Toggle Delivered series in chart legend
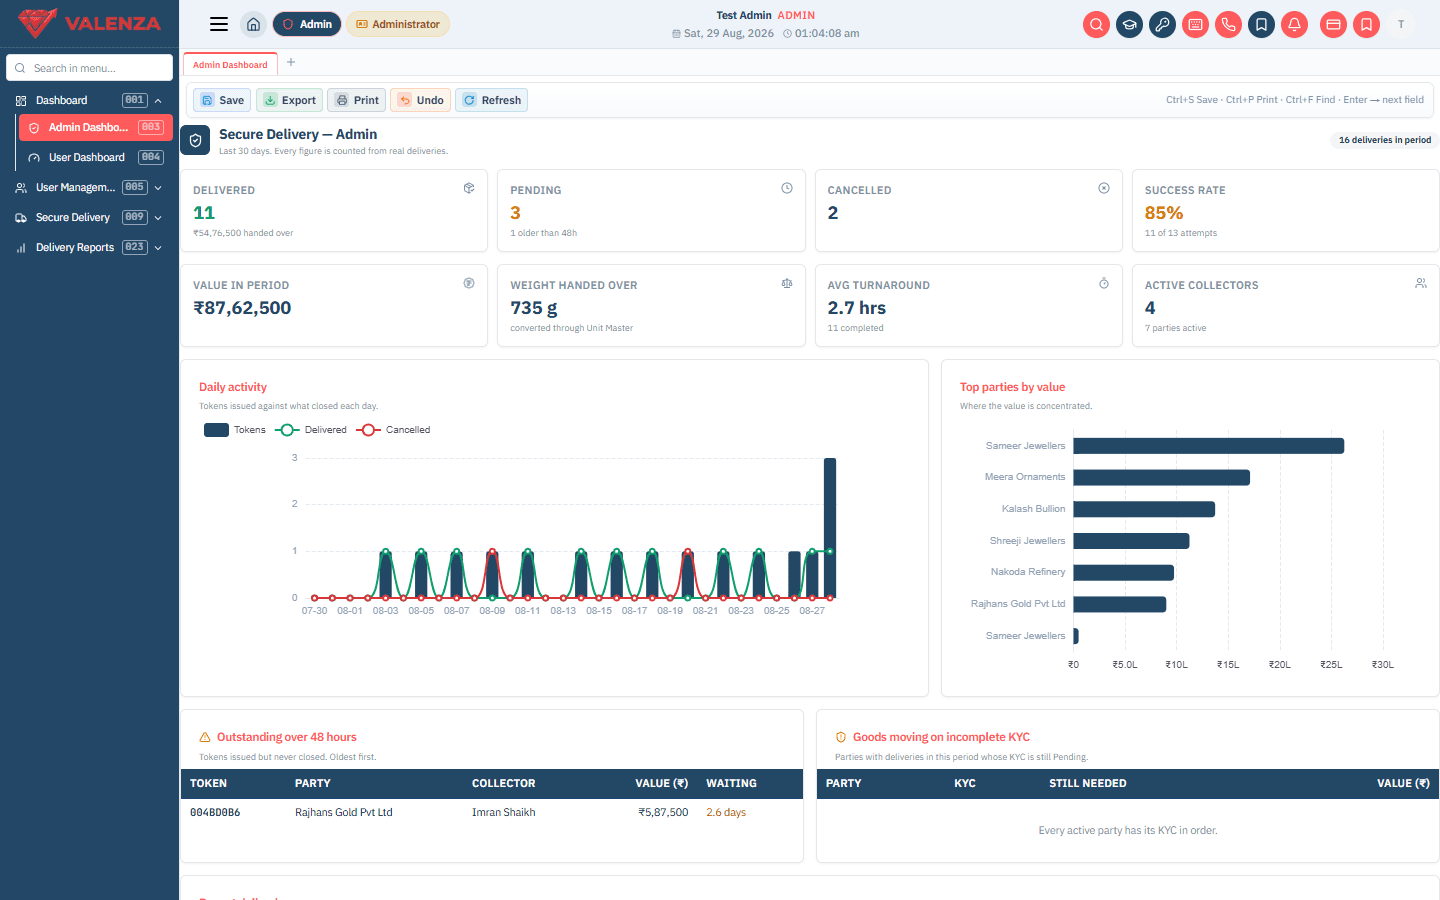This screenshot has width=1440, height=900. coord(311,430)
